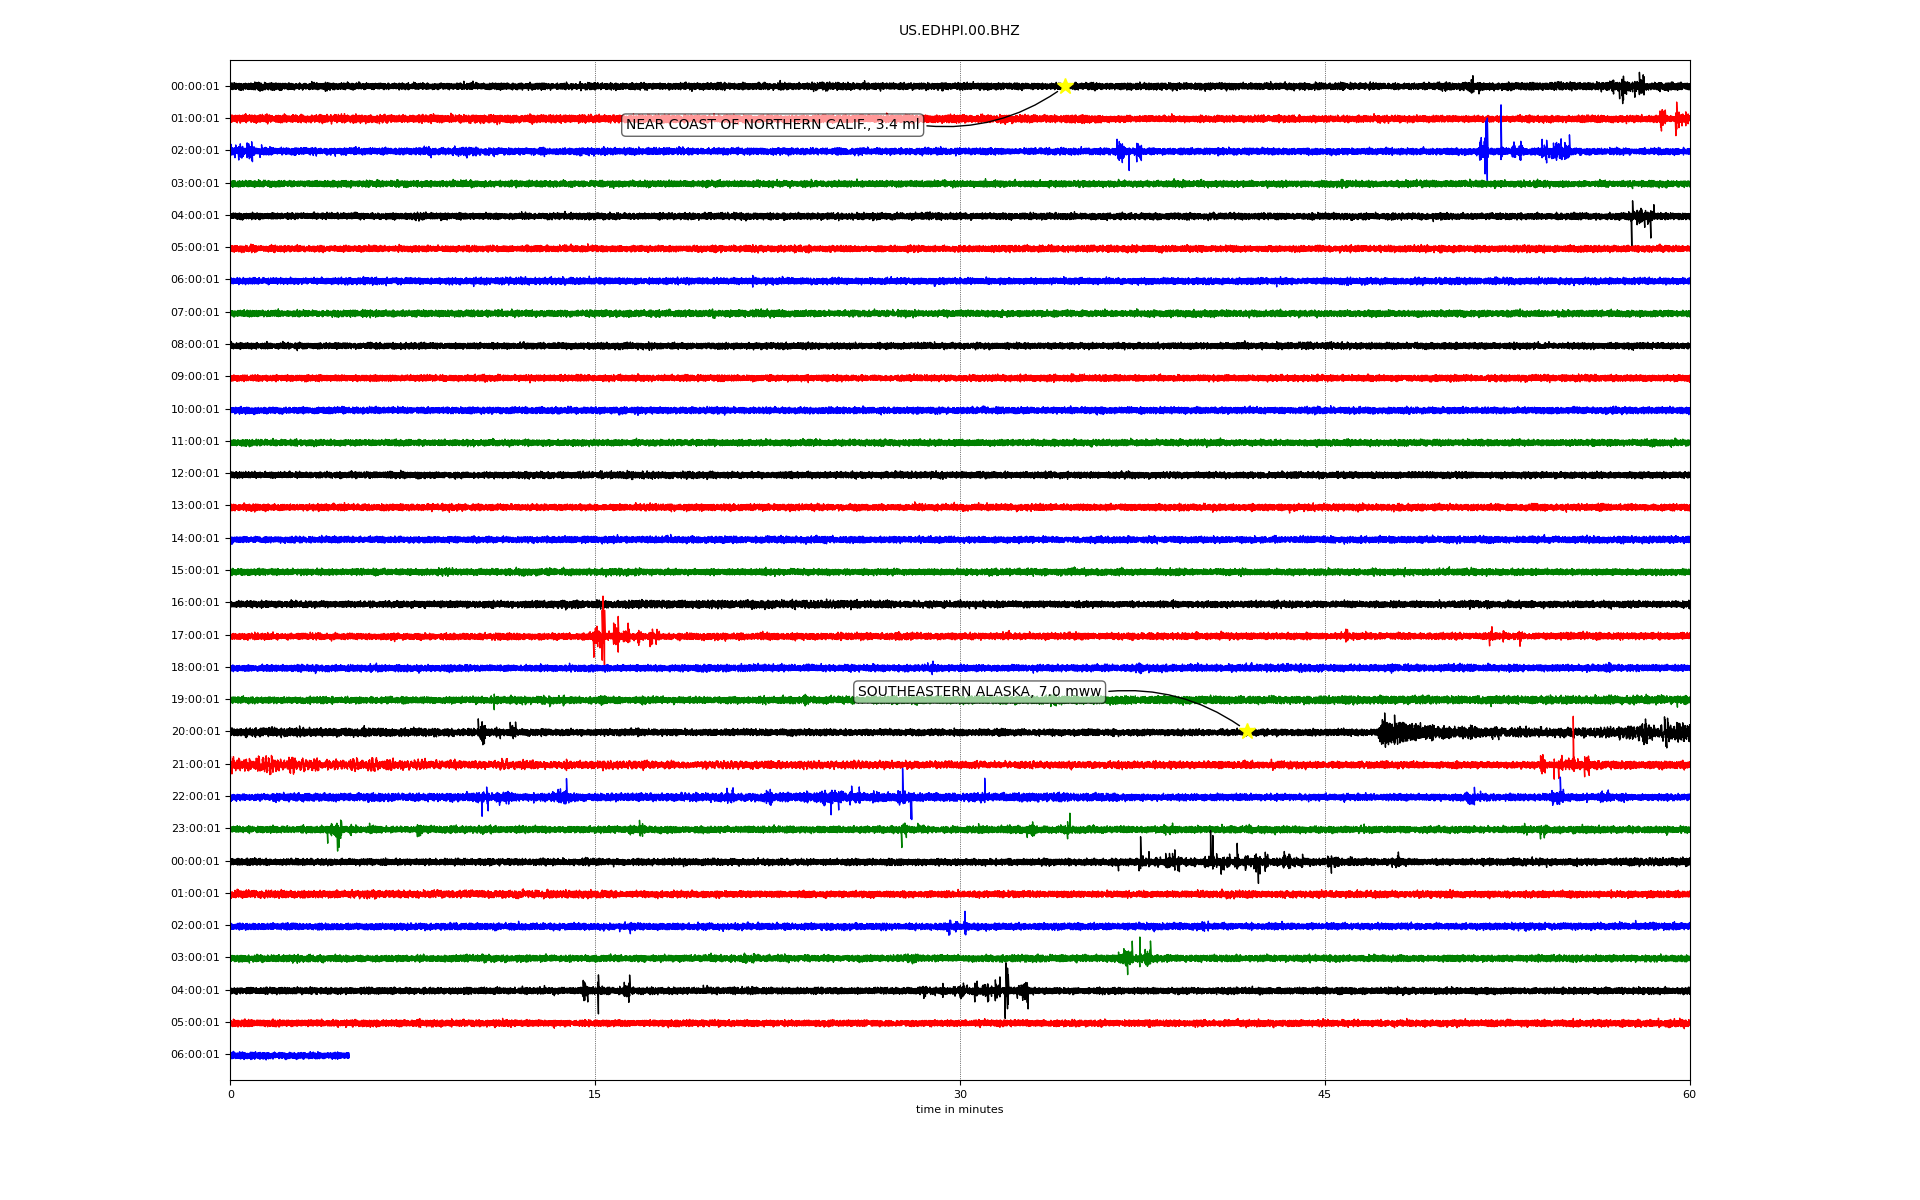This screenshot has width=1920, height=1200.
Task: Click the final 06:00:01 row label
Action: tap(195, 1055)
